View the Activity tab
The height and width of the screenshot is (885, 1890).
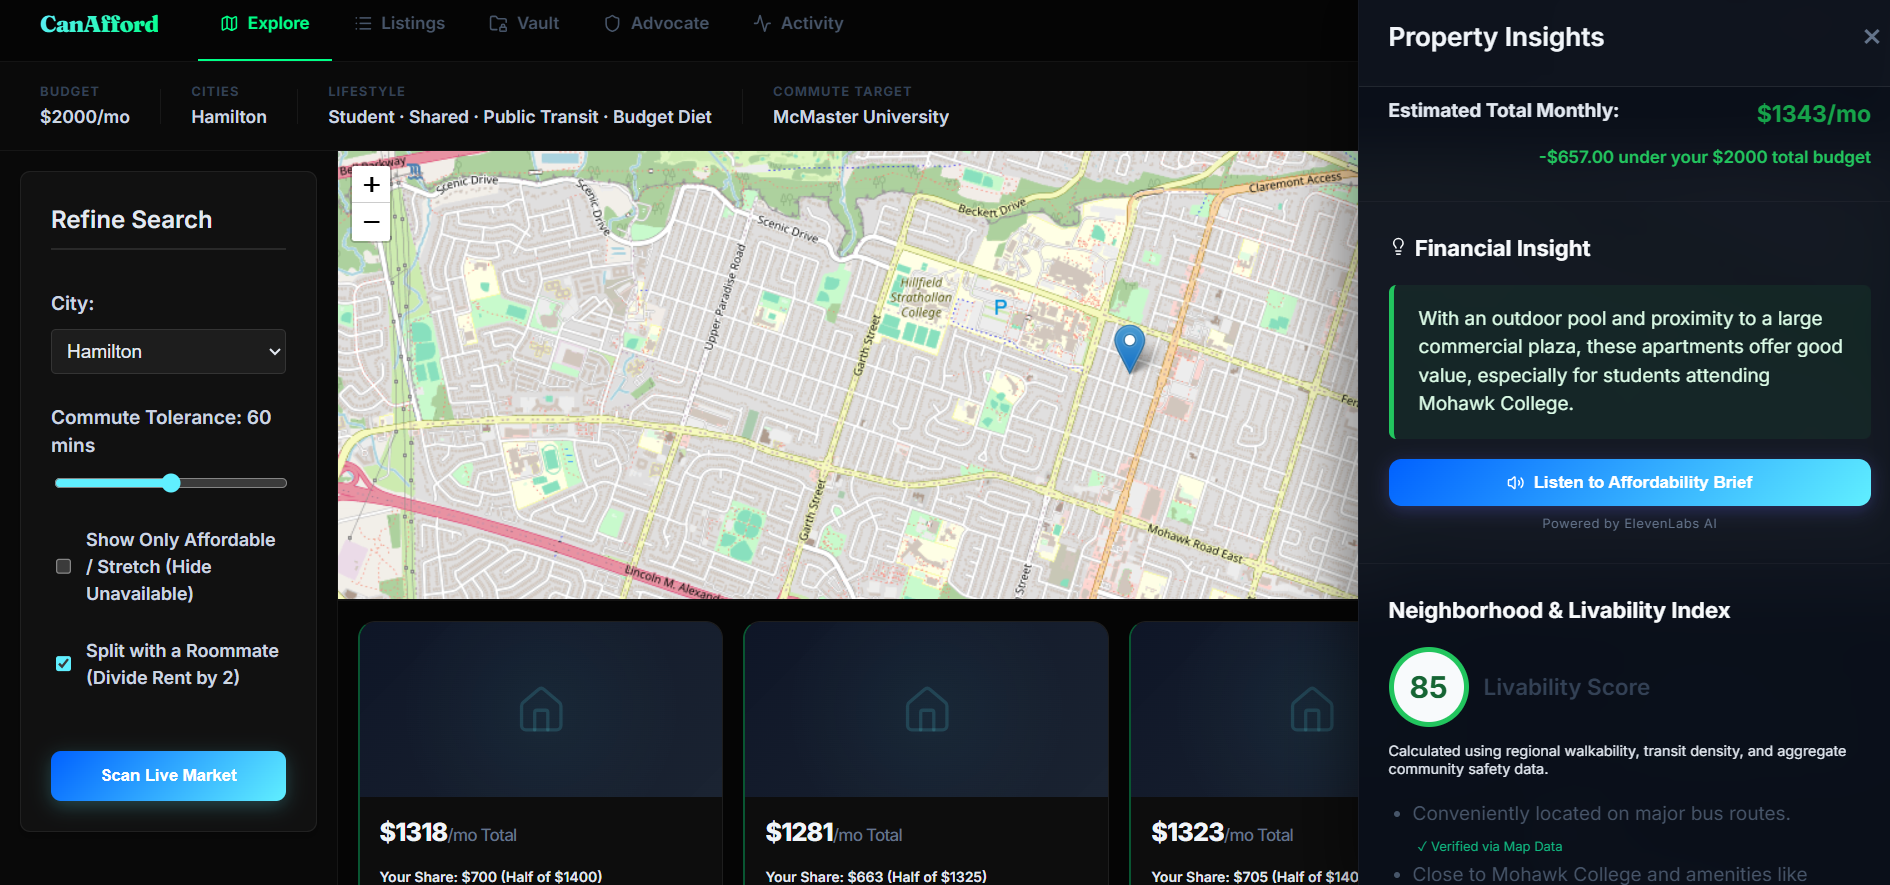click(798, 23)
